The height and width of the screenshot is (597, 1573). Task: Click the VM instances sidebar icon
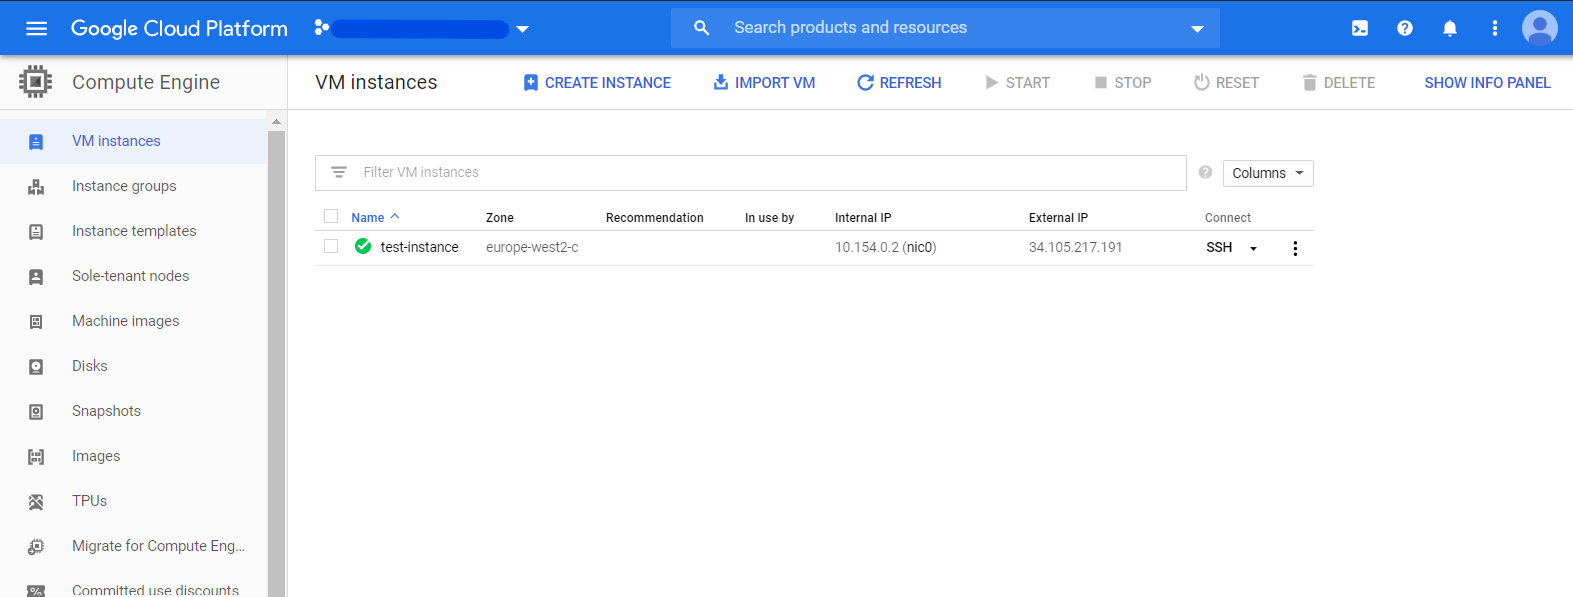[x=36, y=142]
